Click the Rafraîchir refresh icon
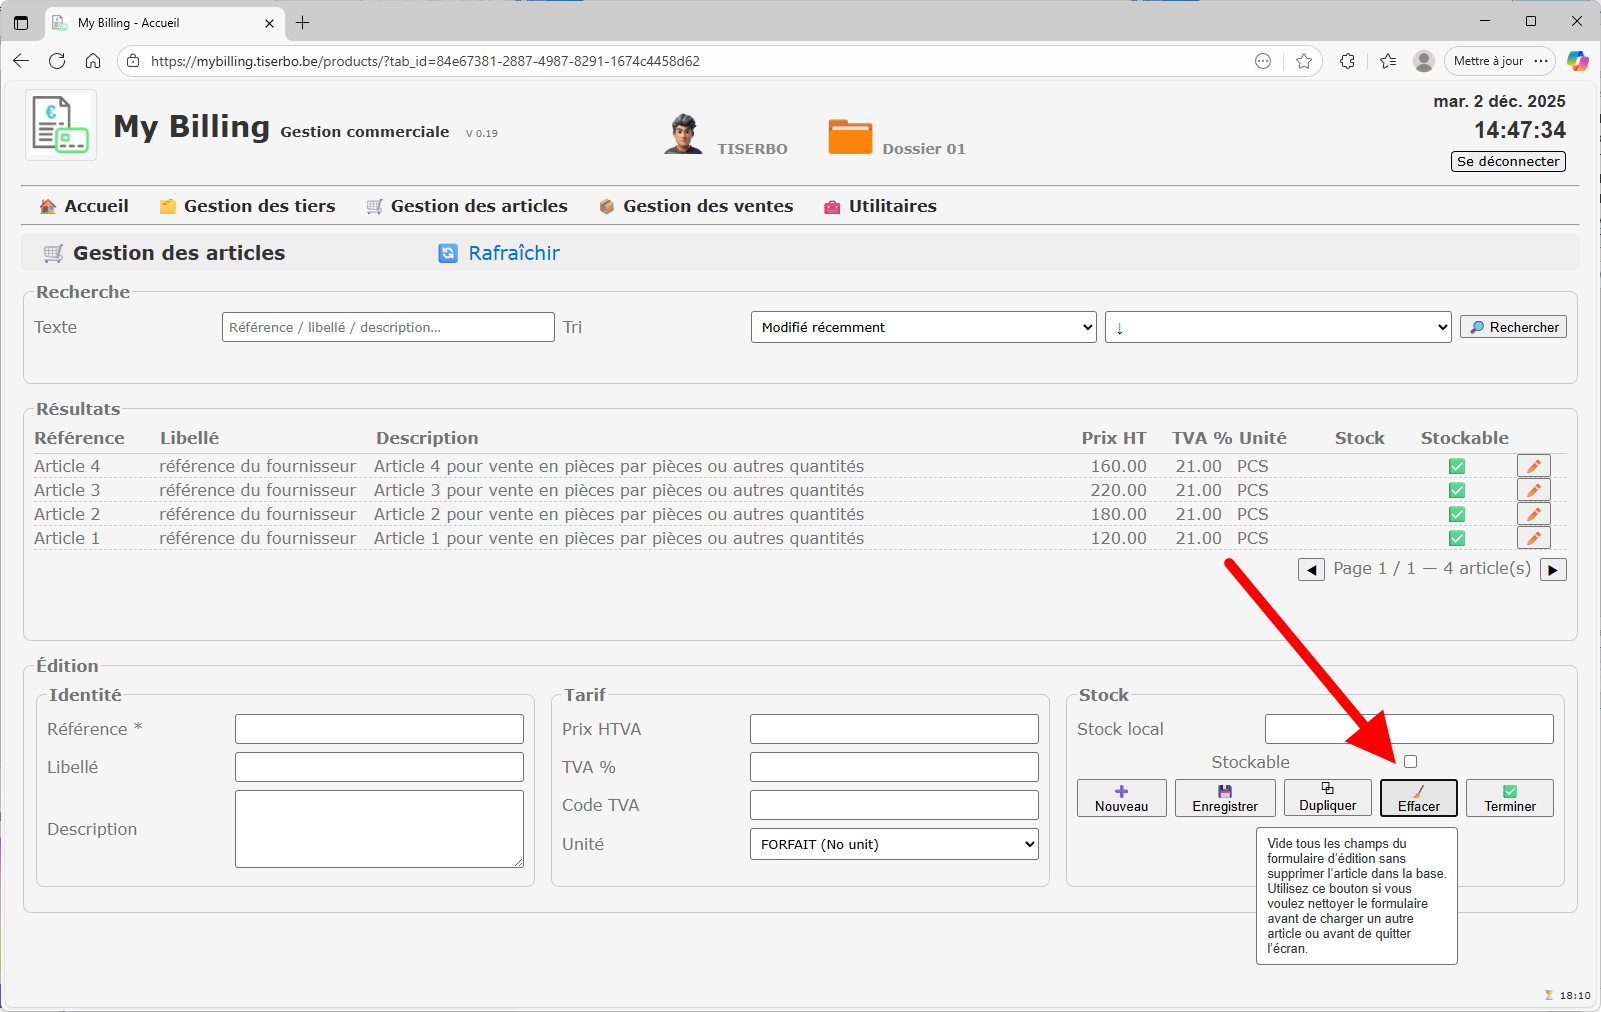 448,254
